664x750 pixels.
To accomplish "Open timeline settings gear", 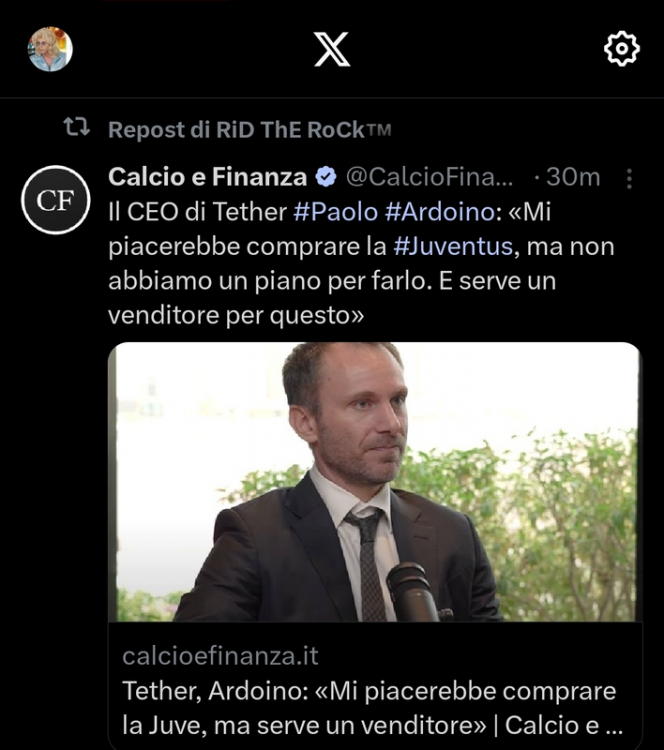I will click(x=622, y=48).
